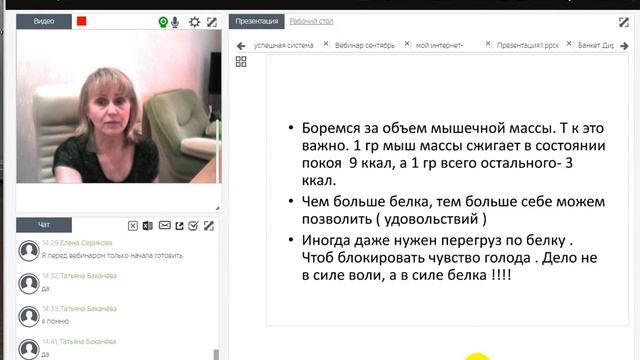Toggle the green webcam icon

click(163, 22)
